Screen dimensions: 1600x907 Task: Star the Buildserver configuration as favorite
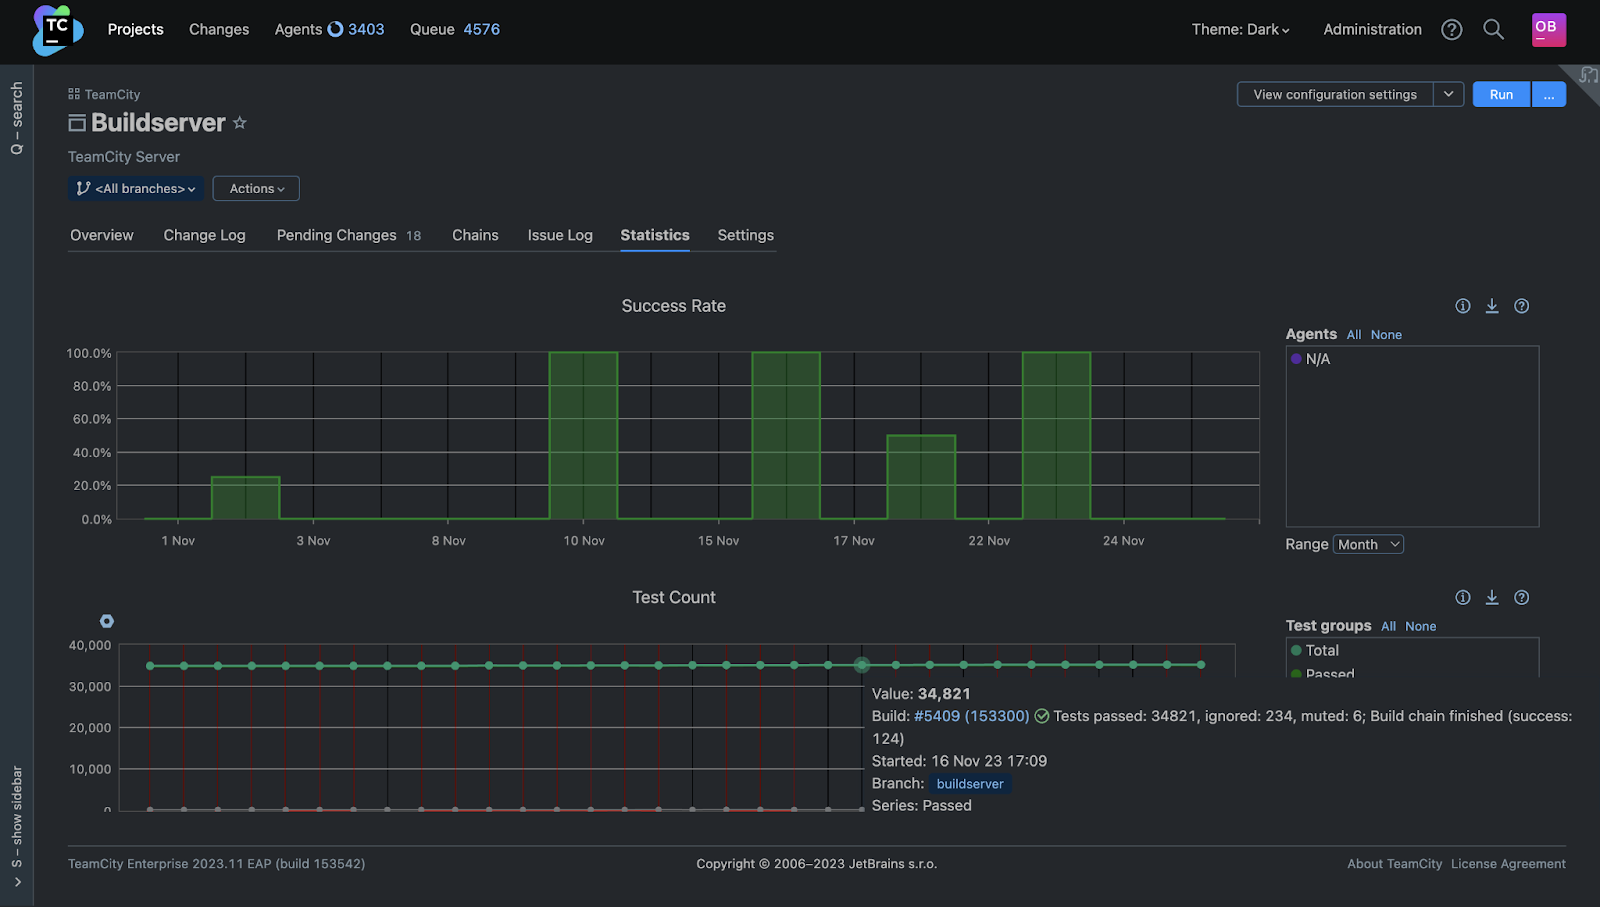click(240, 123)
